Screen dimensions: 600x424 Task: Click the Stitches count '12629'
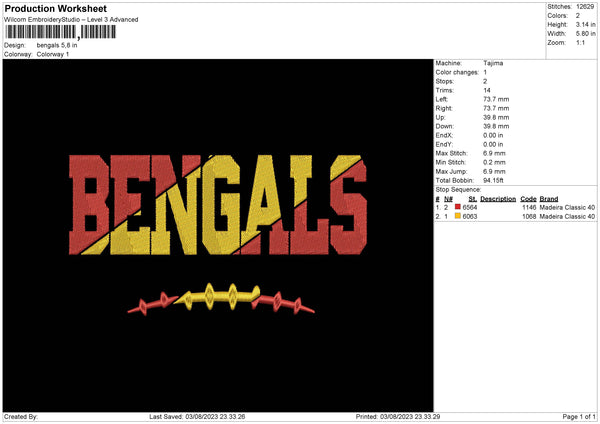(585, 7)
